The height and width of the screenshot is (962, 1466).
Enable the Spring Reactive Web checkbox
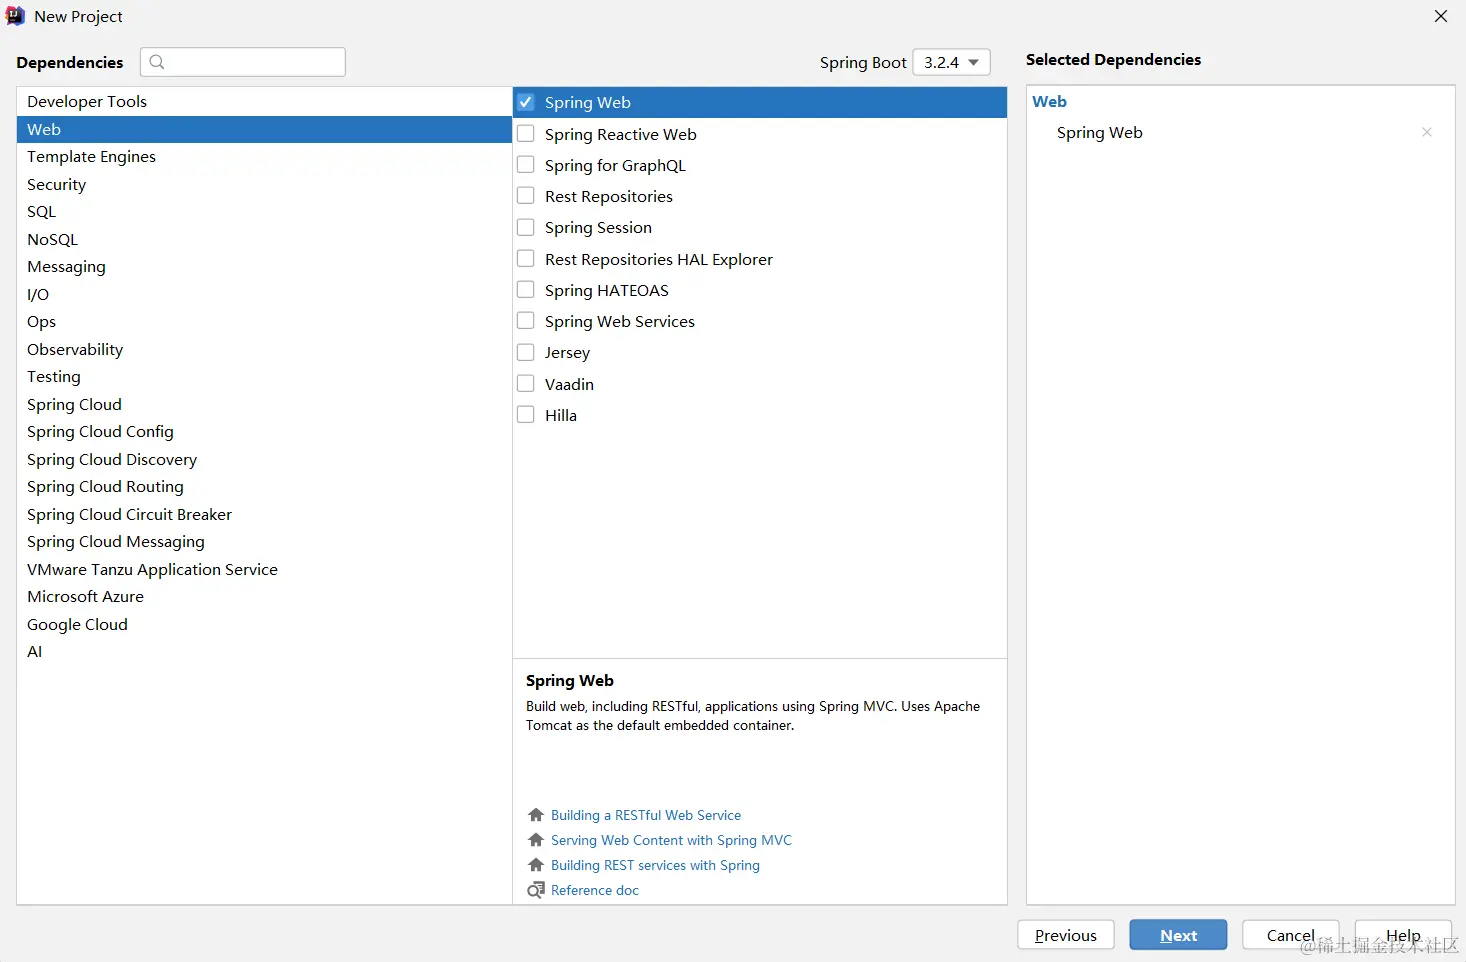pos(526,134)
